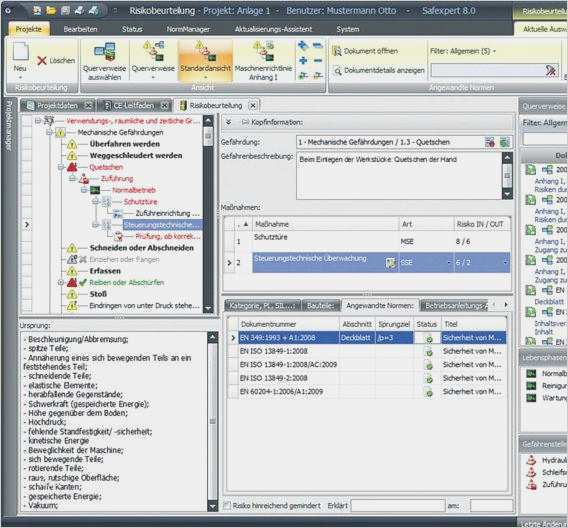Open Querverweise auswählen tool
Image resolution: width=568 pixels, height=528 pixels.
point(105,52)
